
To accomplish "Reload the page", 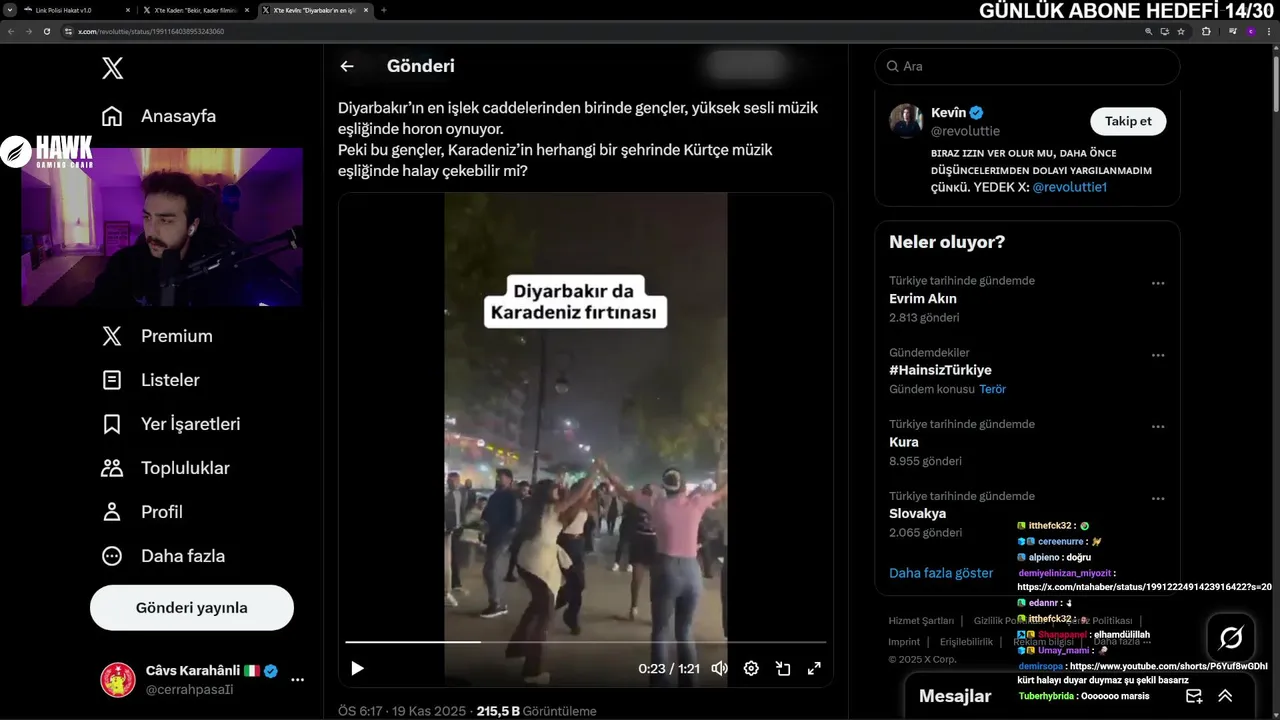I will pos(46,31).
